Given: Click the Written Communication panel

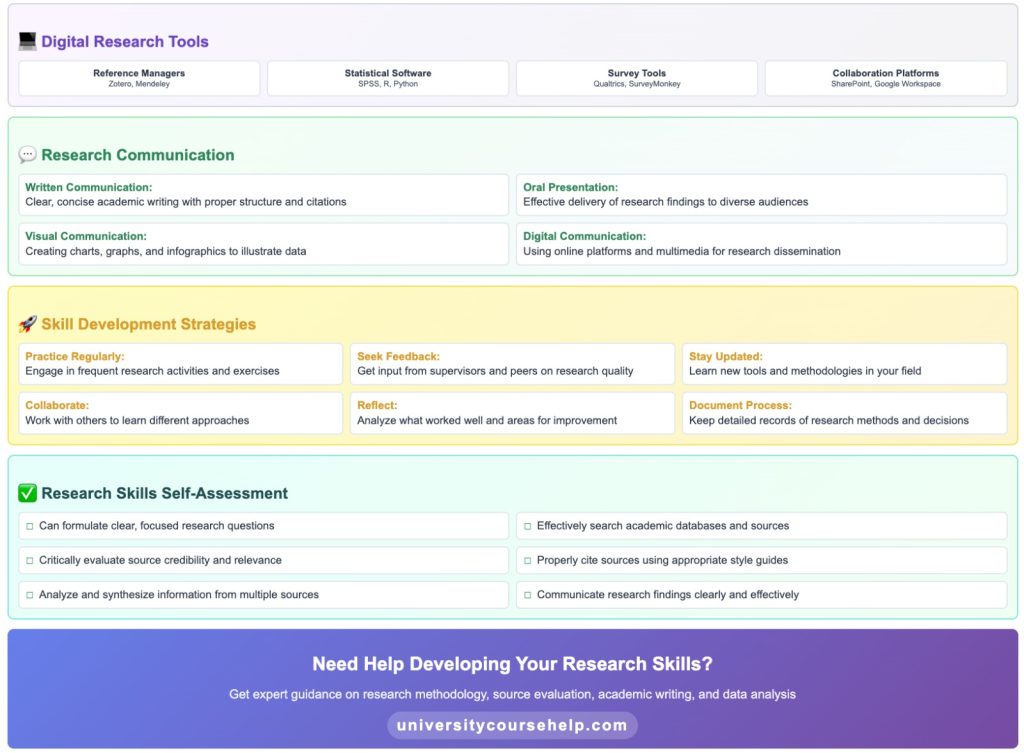Looking at the screenshot, I should (263, 194).
